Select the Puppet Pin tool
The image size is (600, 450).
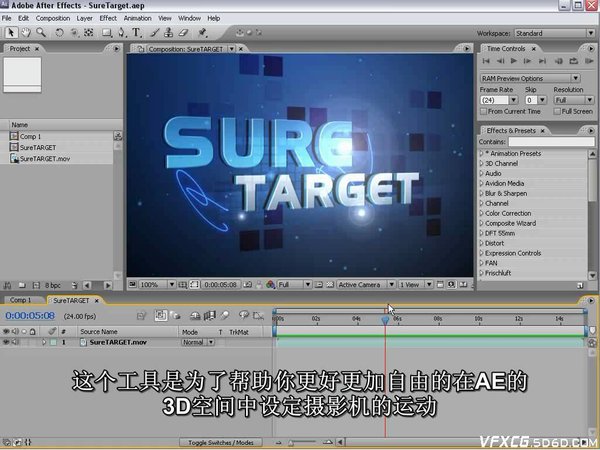pos(202,33)
